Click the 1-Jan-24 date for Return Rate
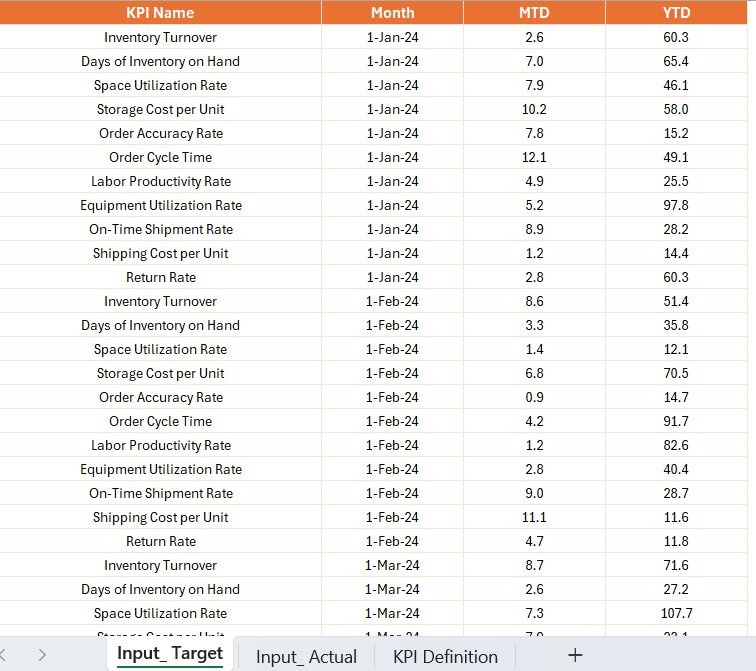Screen dimensions: 756x671 pyautogui.click(x=392, y=277)
